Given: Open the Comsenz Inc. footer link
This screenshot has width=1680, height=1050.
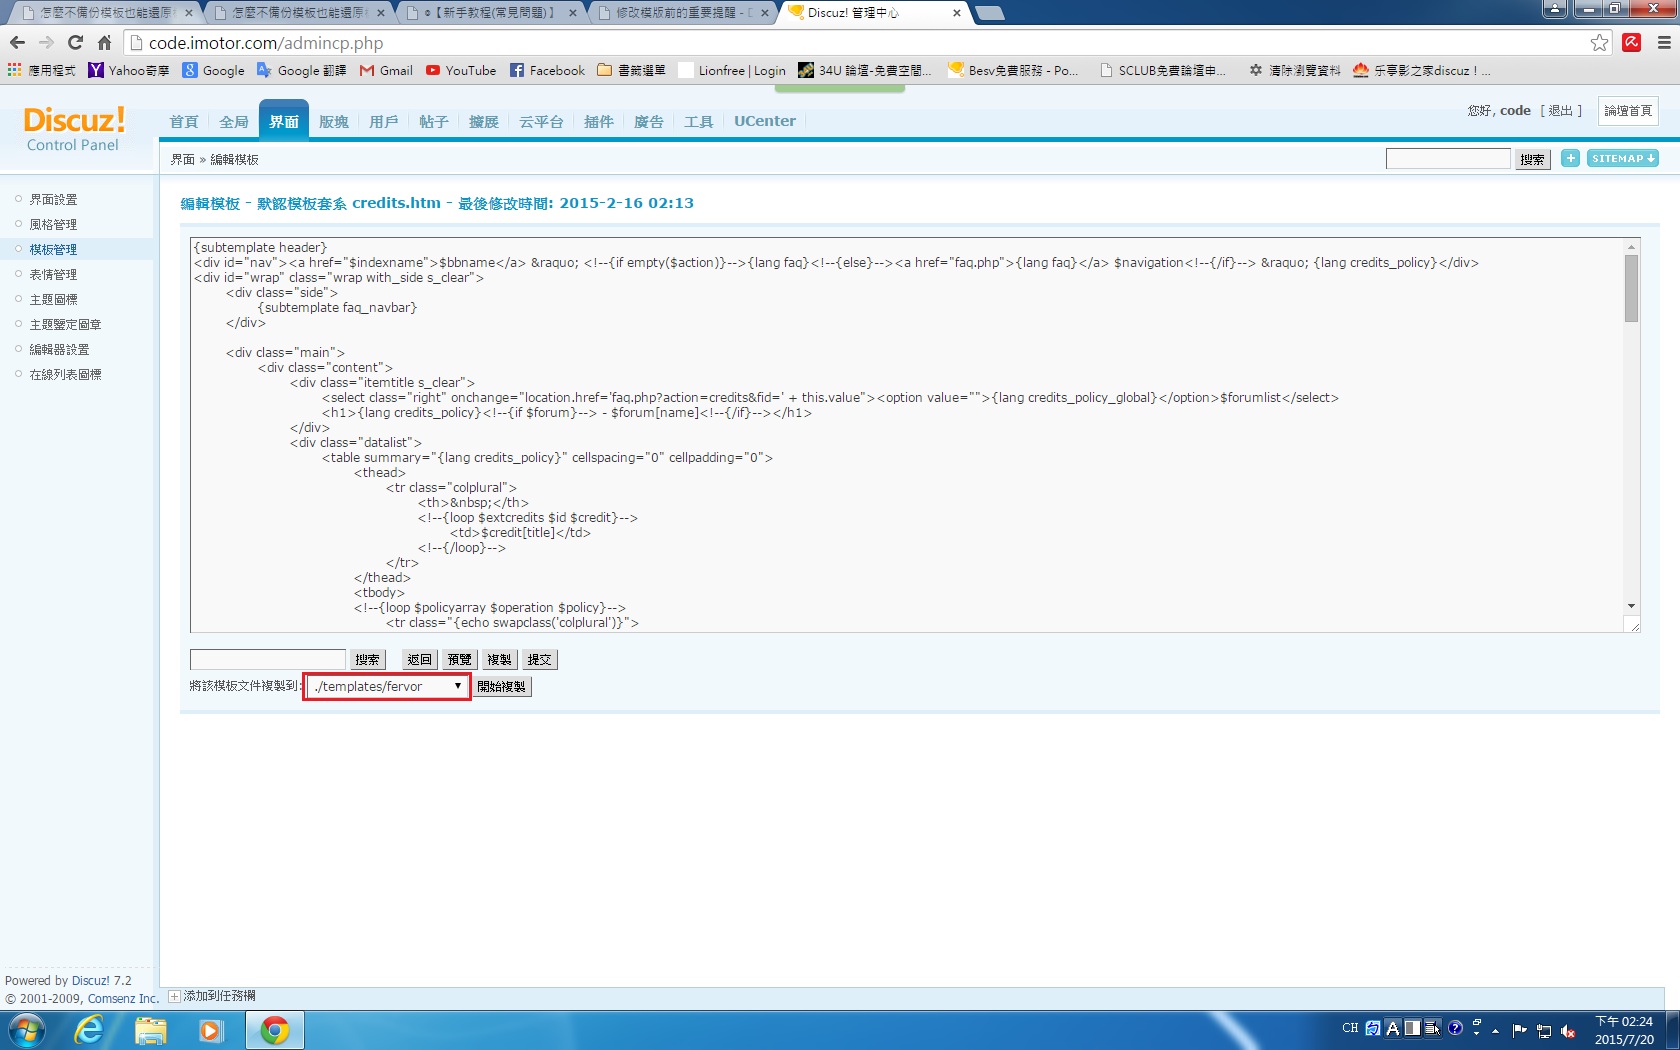Looking at the screenshot, I should point(123,998).
